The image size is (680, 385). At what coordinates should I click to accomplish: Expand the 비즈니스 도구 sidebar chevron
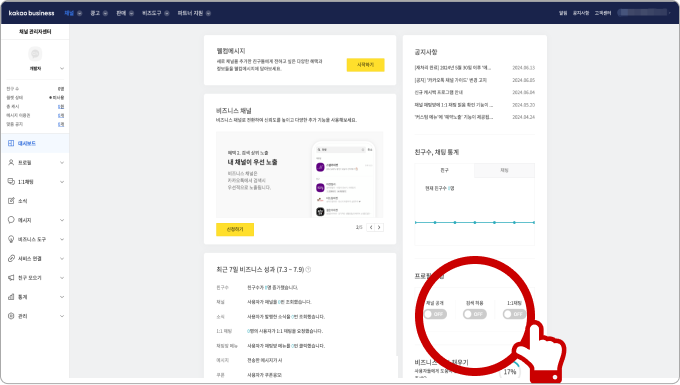tap(62, 239)
